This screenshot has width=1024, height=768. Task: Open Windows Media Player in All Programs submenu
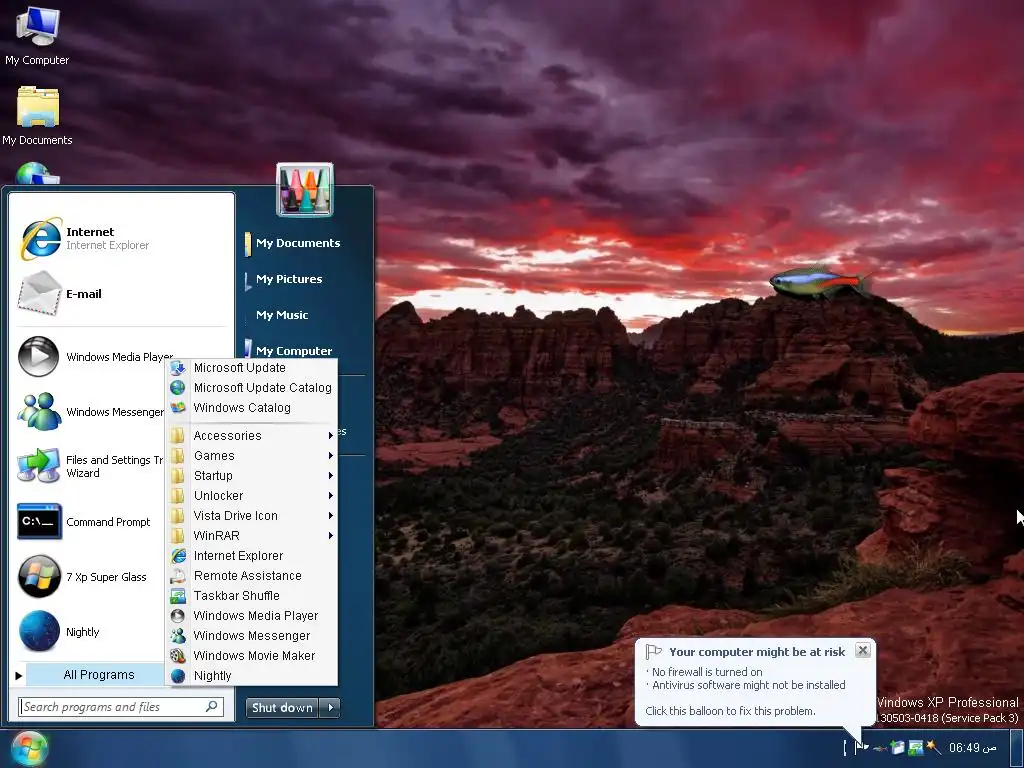point(252,616)
